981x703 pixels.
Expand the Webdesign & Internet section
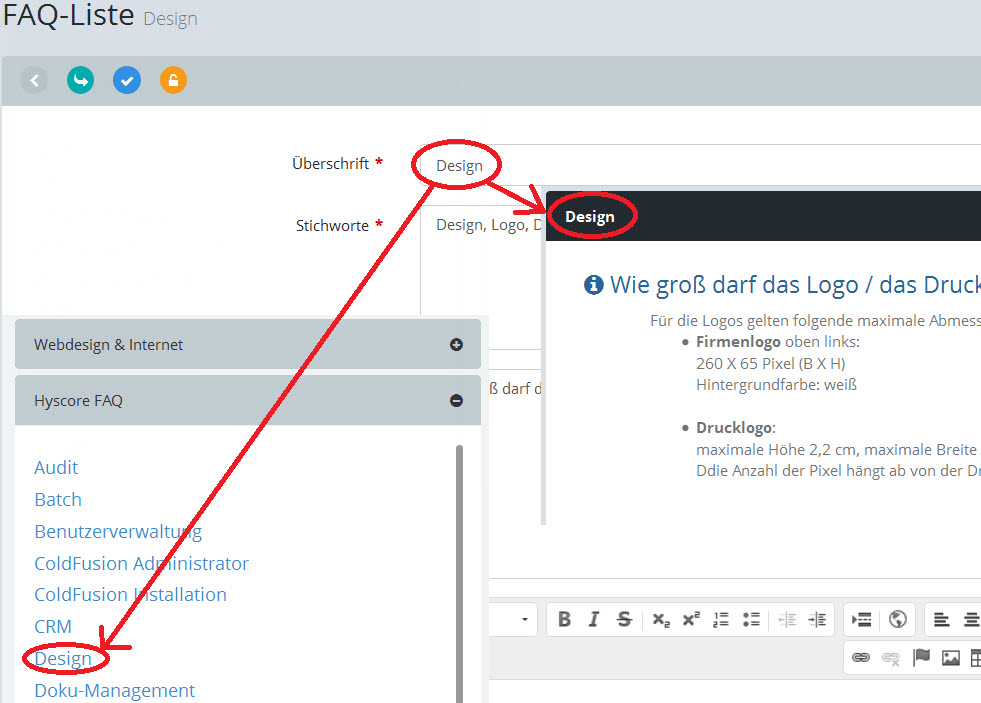[456, 345]
